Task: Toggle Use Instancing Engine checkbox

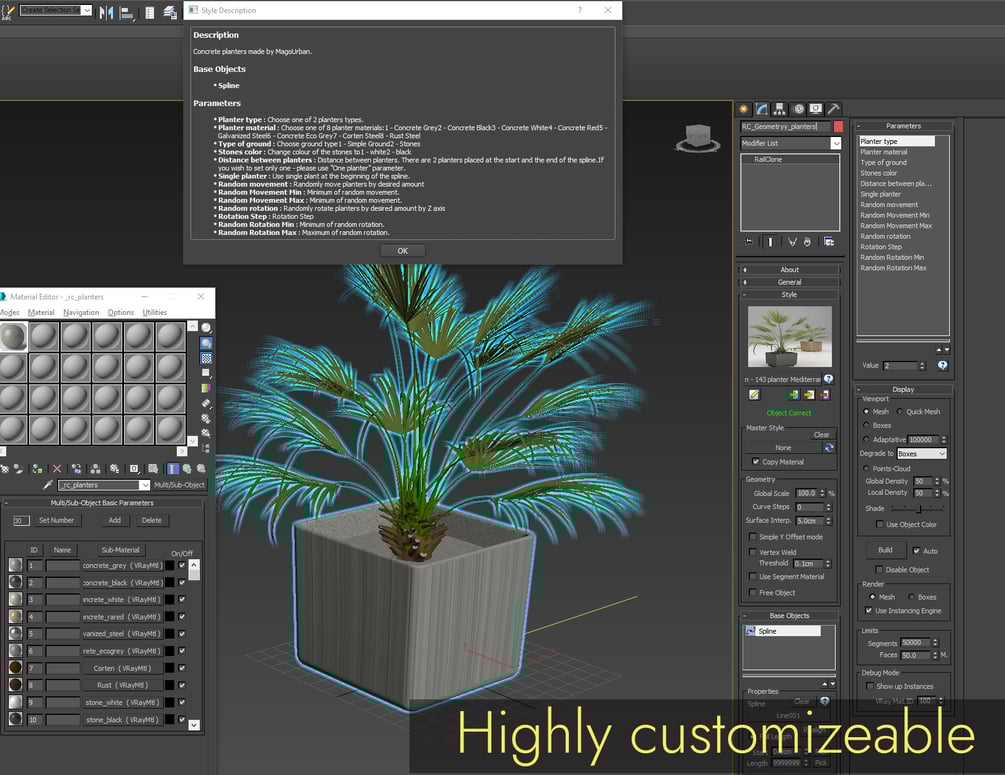Action: [x=868, y=611]
